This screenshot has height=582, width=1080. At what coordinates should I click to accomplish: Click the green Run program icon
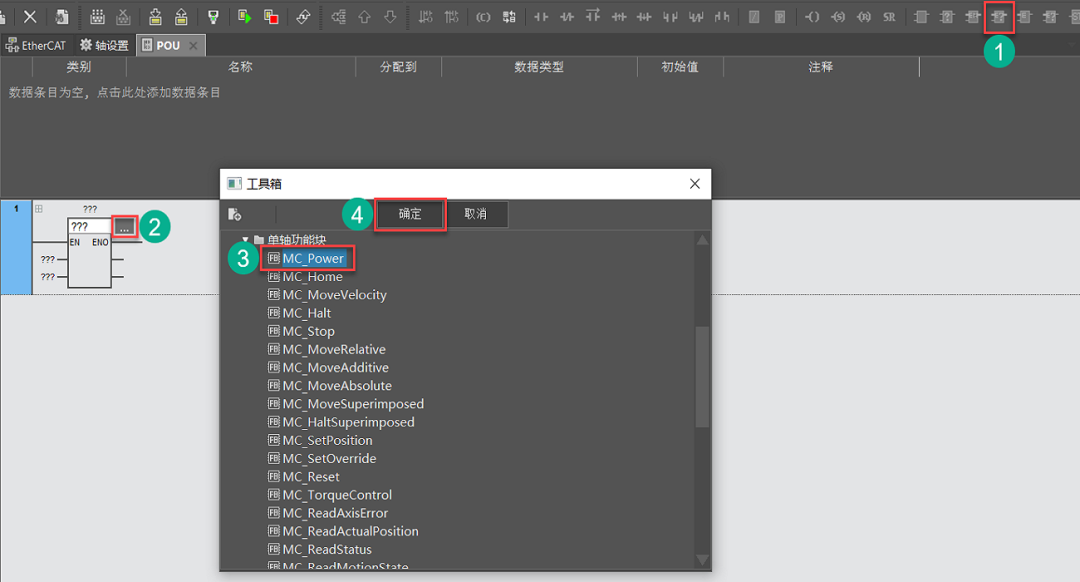click(x=245, y=17)
